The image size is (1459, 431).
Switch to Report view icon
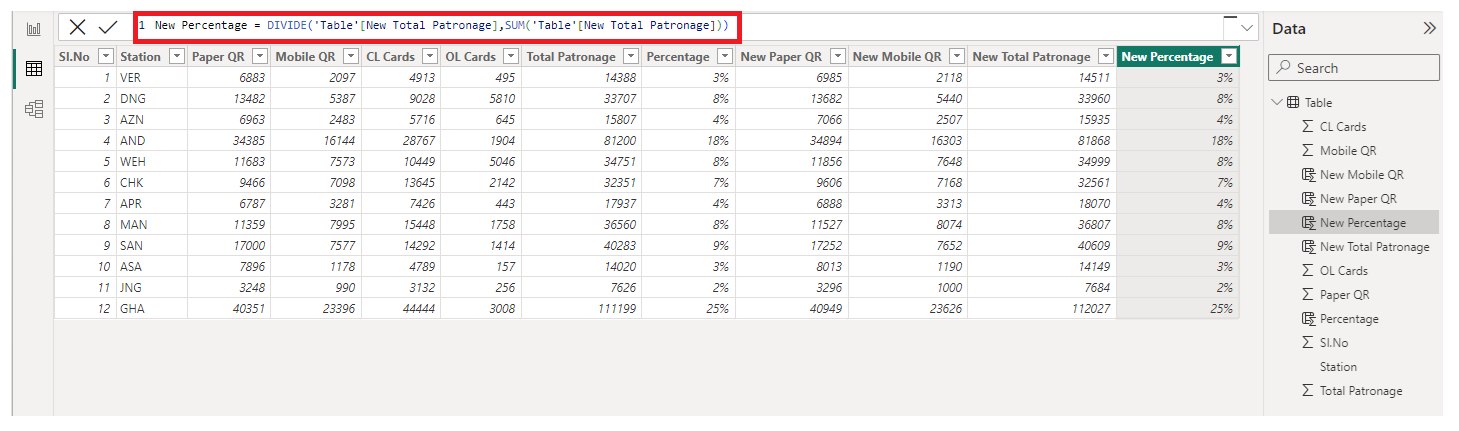pyautogui.click(x=33, y=30)
